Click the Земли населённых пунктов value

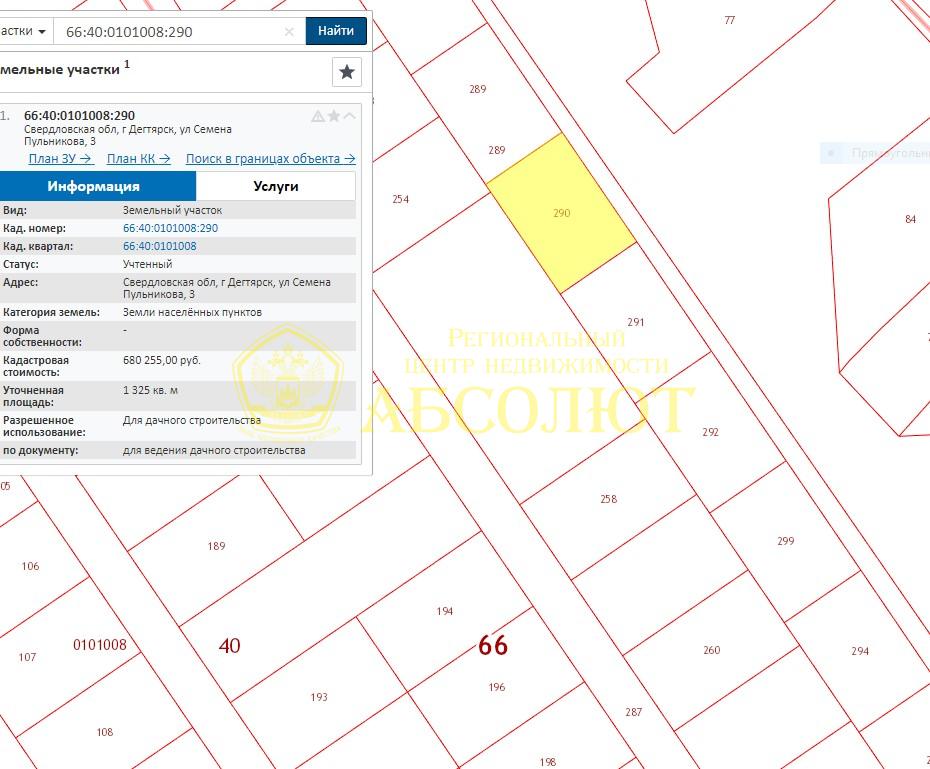coord(192,312)
